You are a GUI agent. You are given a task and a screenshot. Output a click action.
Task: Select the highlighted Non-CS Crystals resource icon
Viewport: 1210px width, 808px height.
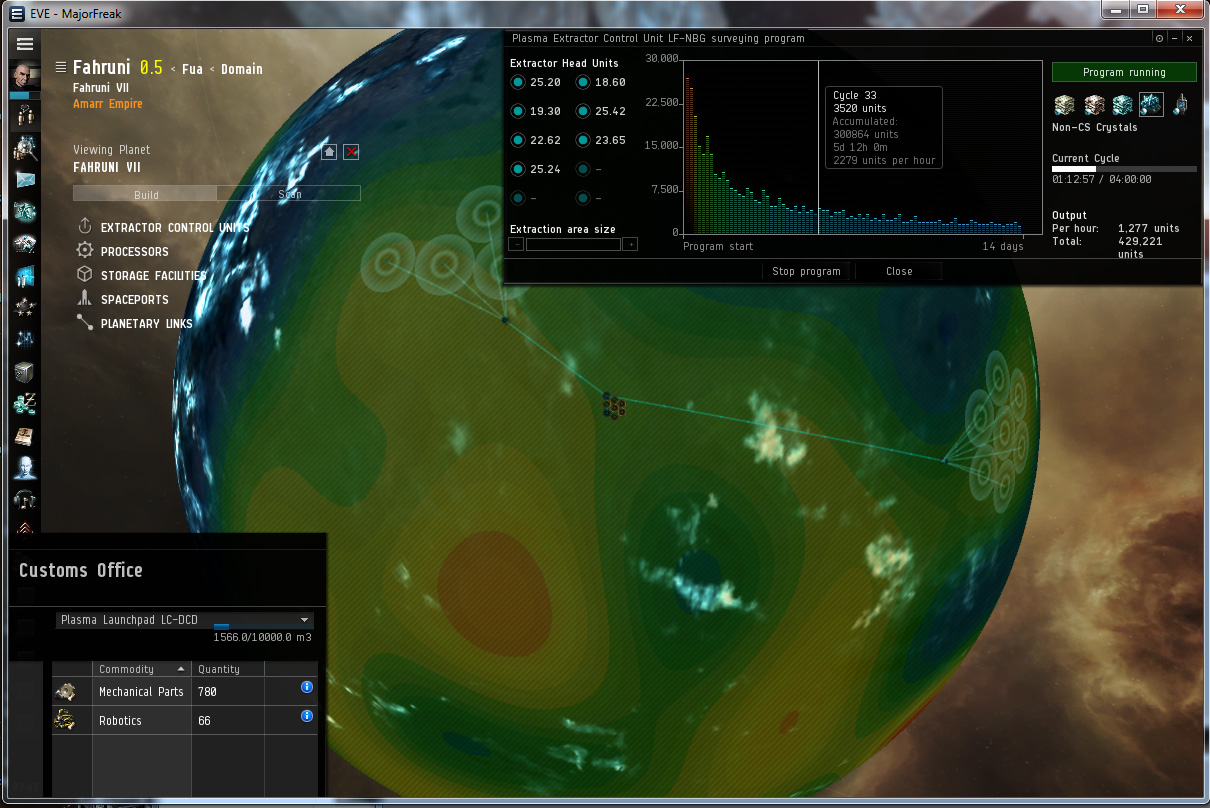pyautogui.click(x=1151, y=104)
